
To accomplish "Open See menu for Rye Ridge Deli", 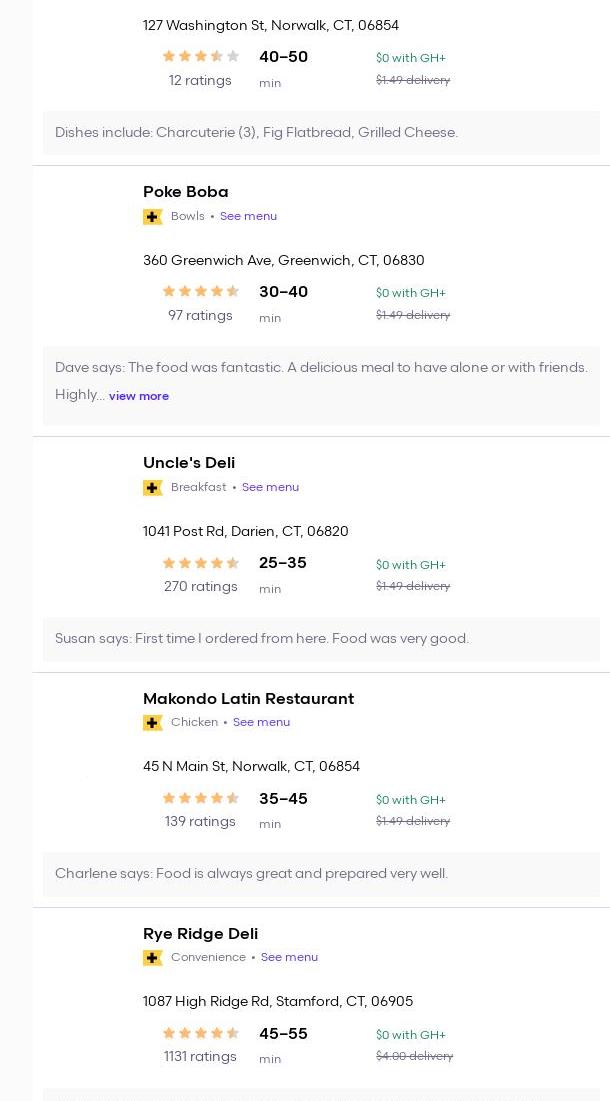I will 289,957.
